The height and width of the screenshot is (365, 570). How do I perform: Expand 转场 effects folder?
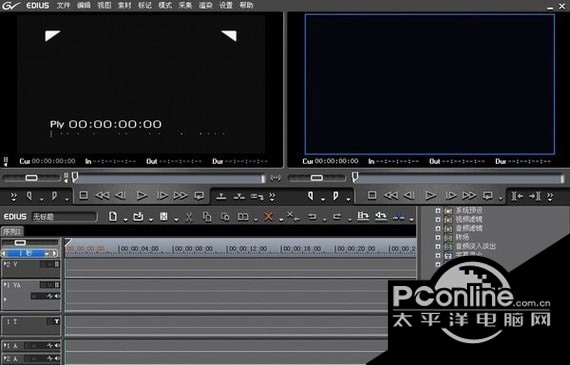tap(438, 238)
